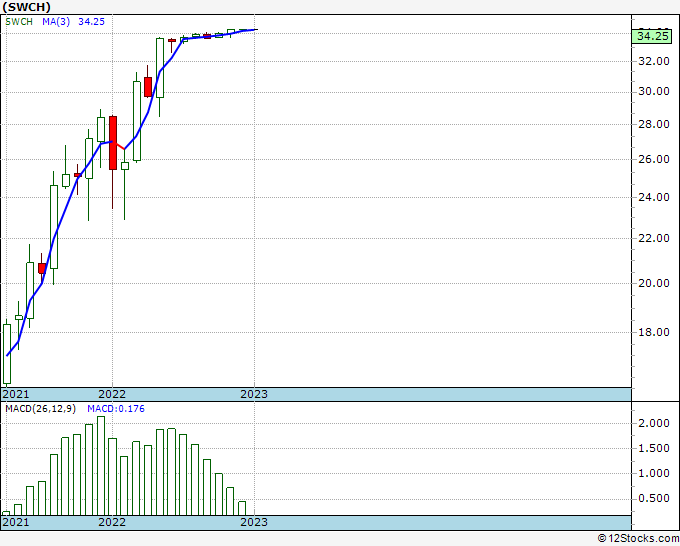The width and height of the screenshot is (680, 546).
Task: Click the 2.000 MACD axis label
Action: click(654, 423)
